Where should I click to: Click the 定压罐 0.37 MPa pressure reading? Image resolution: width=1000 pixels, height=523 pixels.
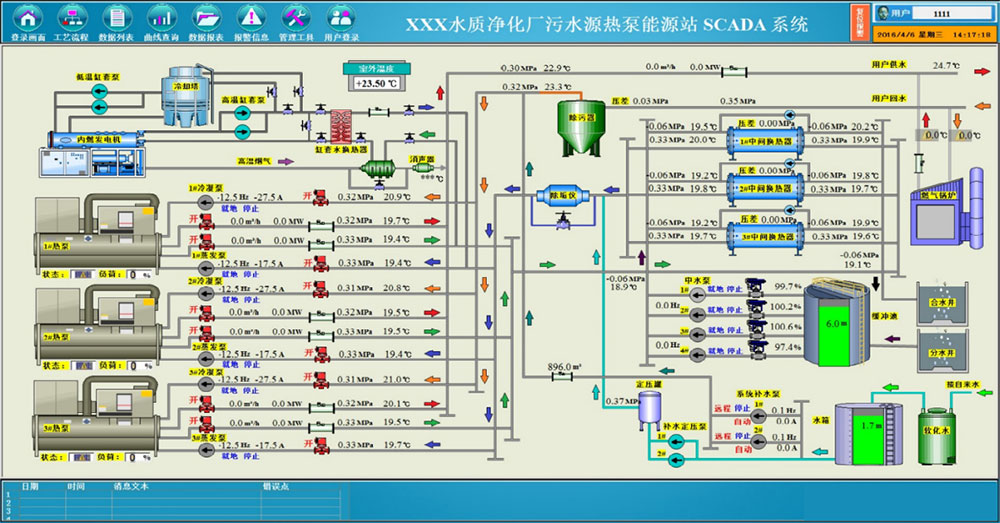tap(622, 401)
